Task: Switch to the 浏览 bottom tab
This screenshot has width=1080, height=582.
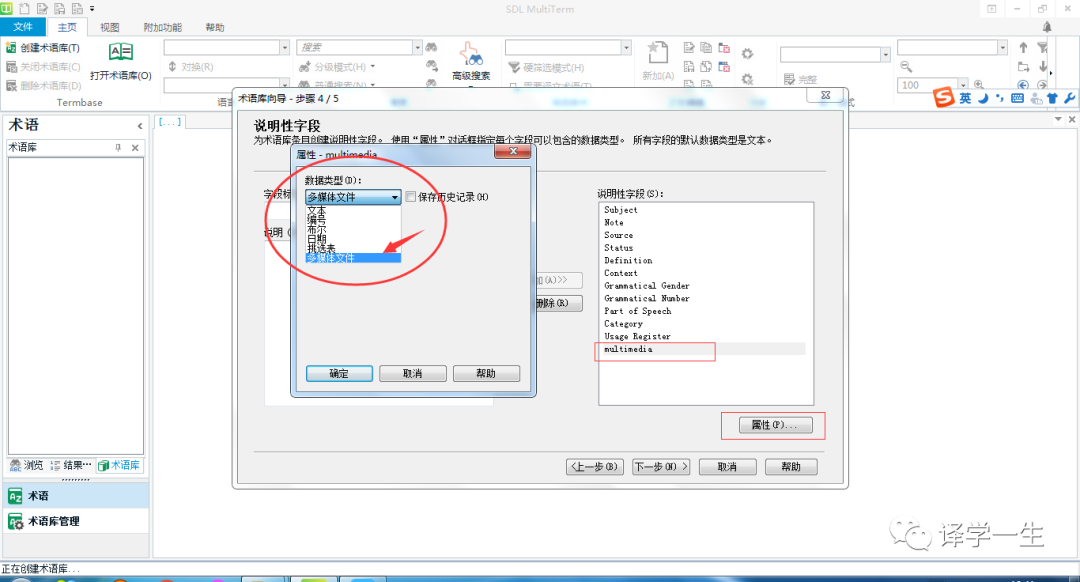Action: pyautogui.click(x=26, y=466)
